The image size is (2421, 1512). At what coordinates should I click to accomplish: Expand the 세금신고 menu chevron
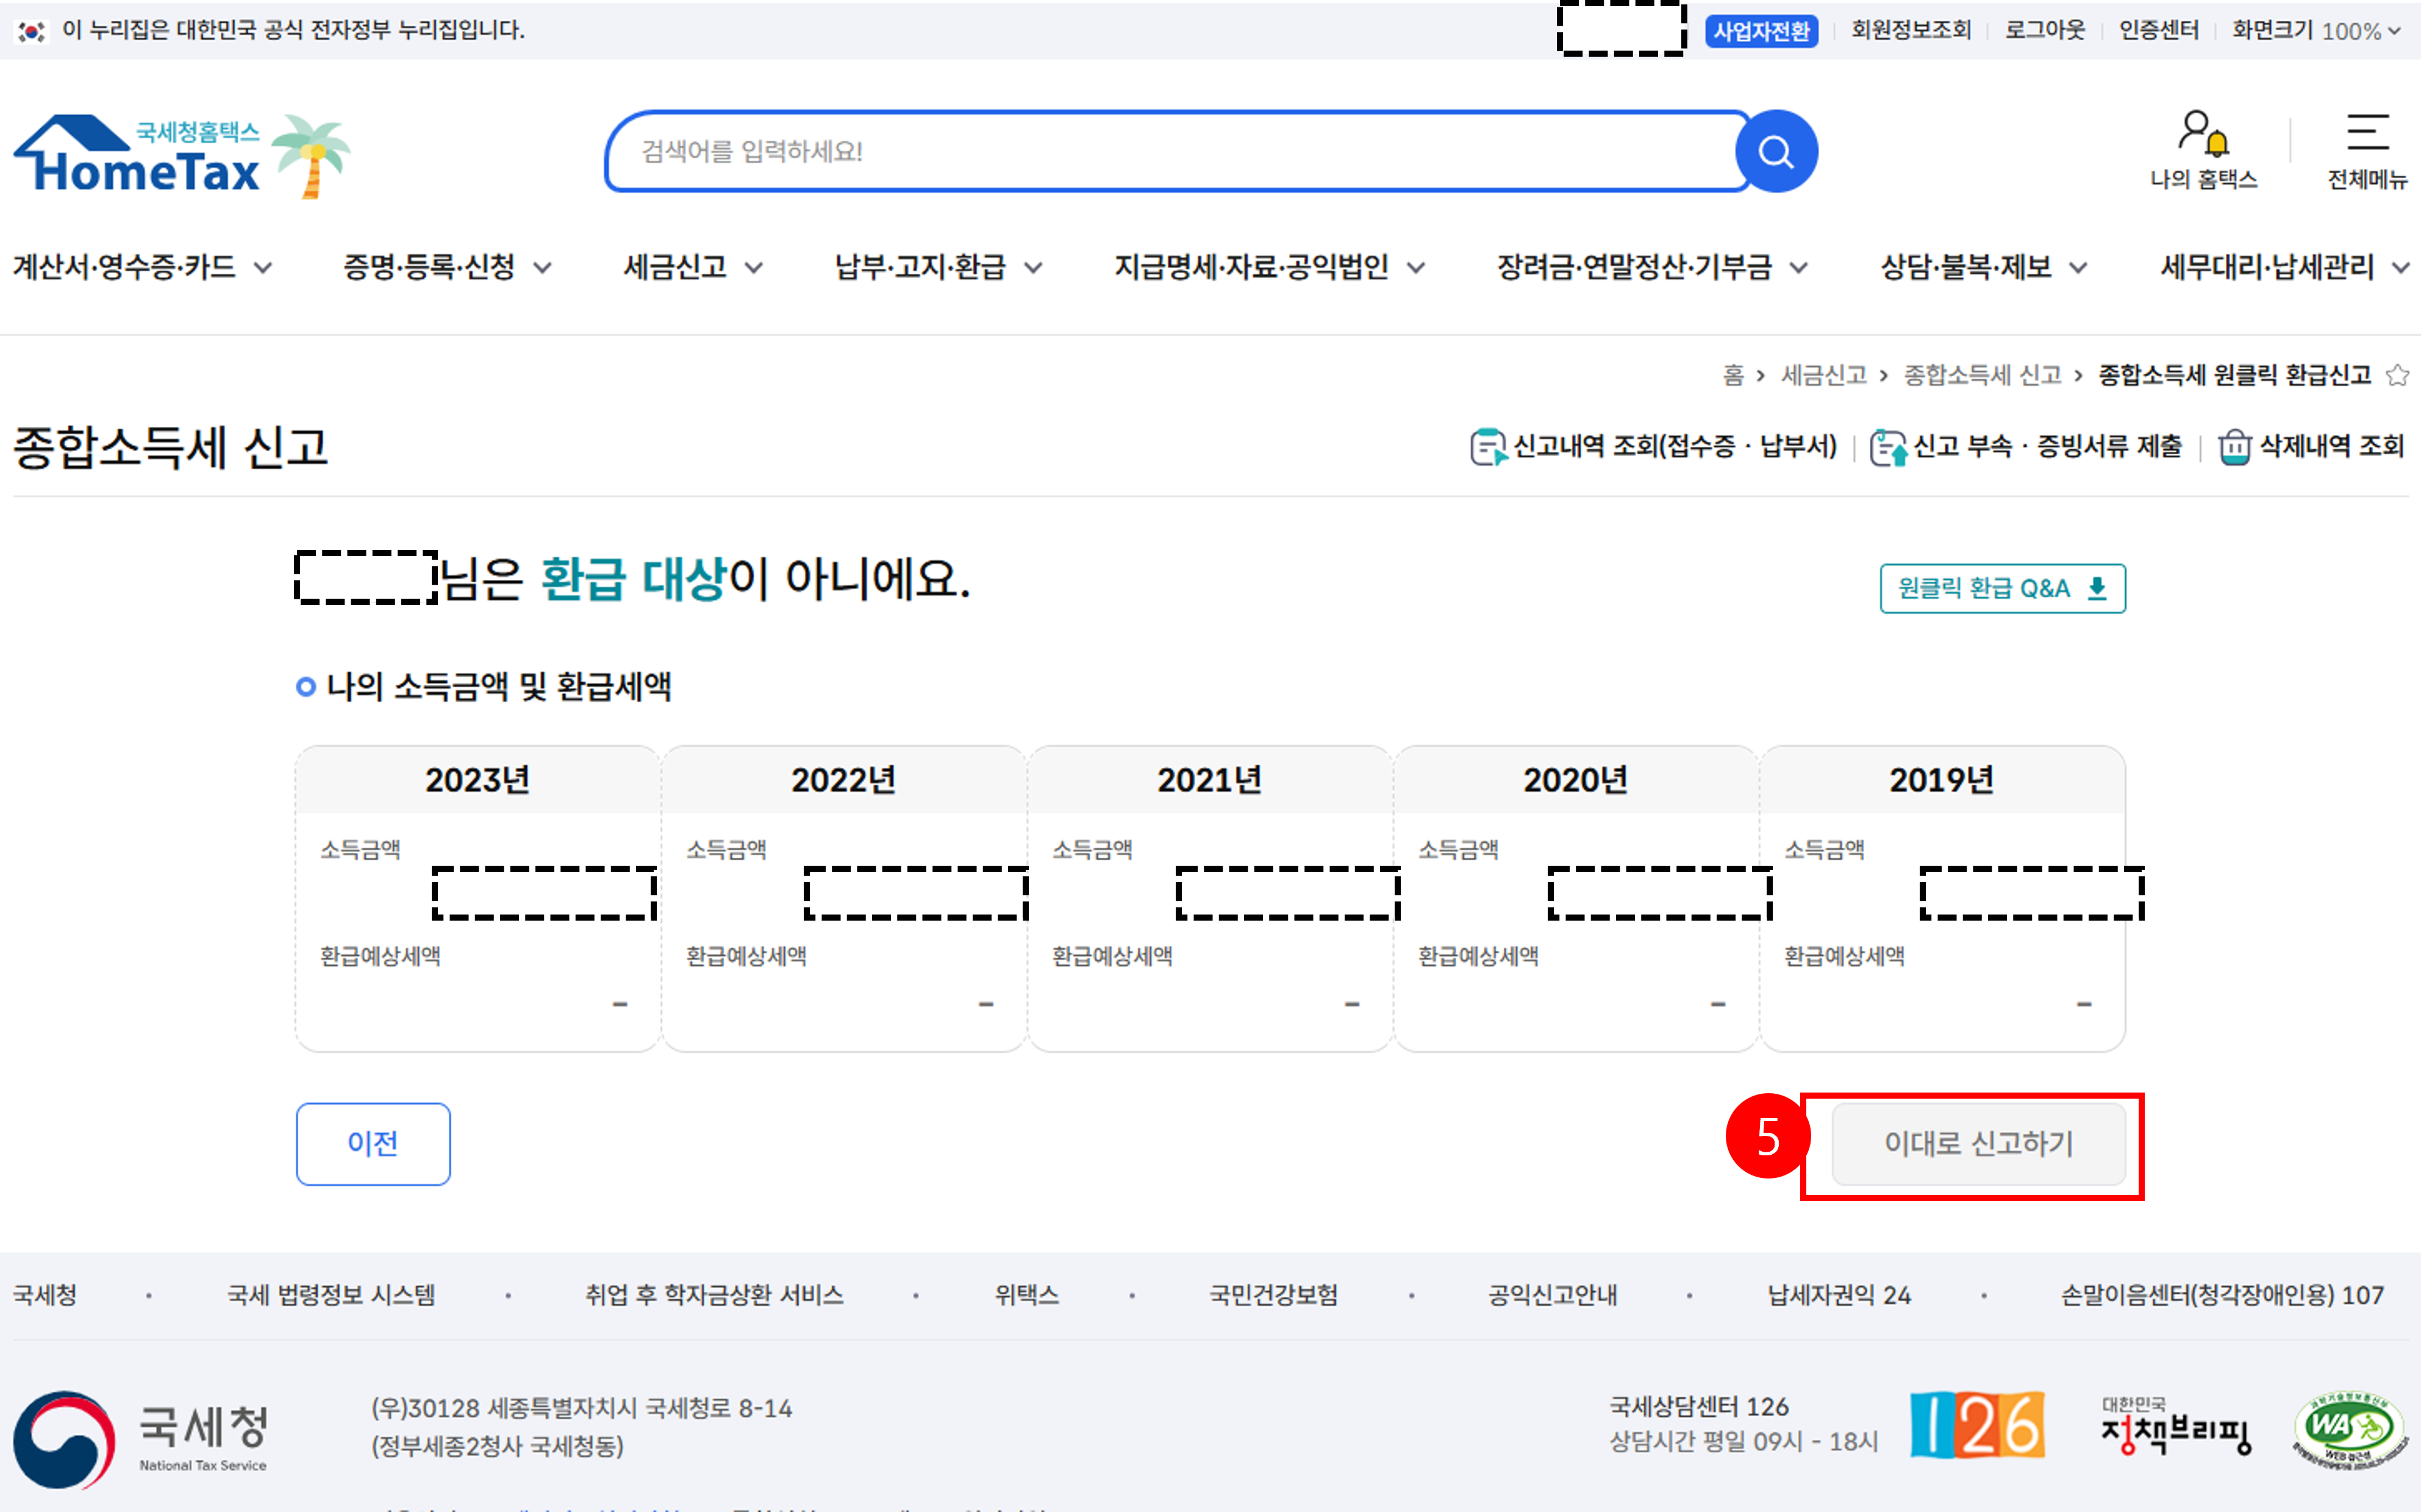pyautogui.click(x=754, y=268)
